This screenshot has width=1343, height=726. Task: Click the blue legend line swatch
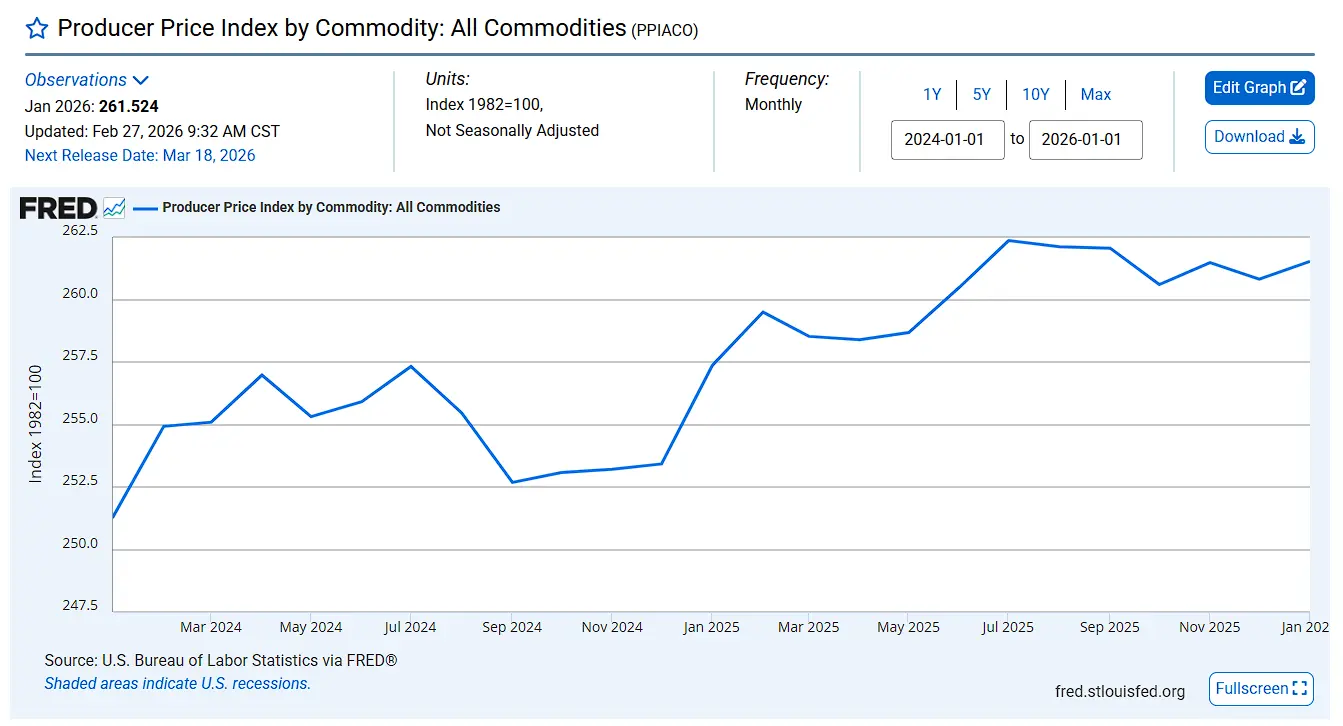(x=146, y=208)
